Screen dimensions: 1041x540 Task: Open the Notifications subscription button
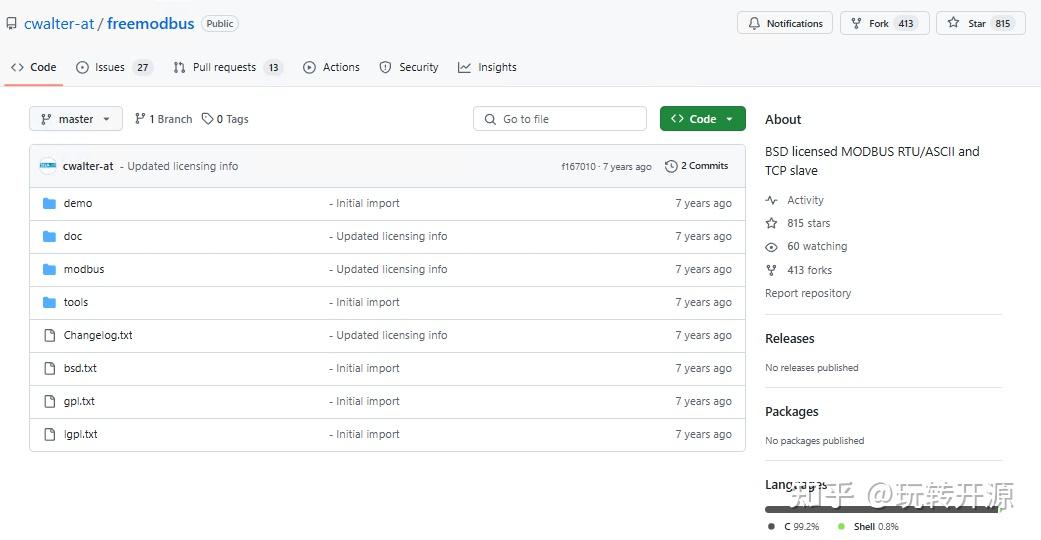pyautogui.click(x=785, y=23)
